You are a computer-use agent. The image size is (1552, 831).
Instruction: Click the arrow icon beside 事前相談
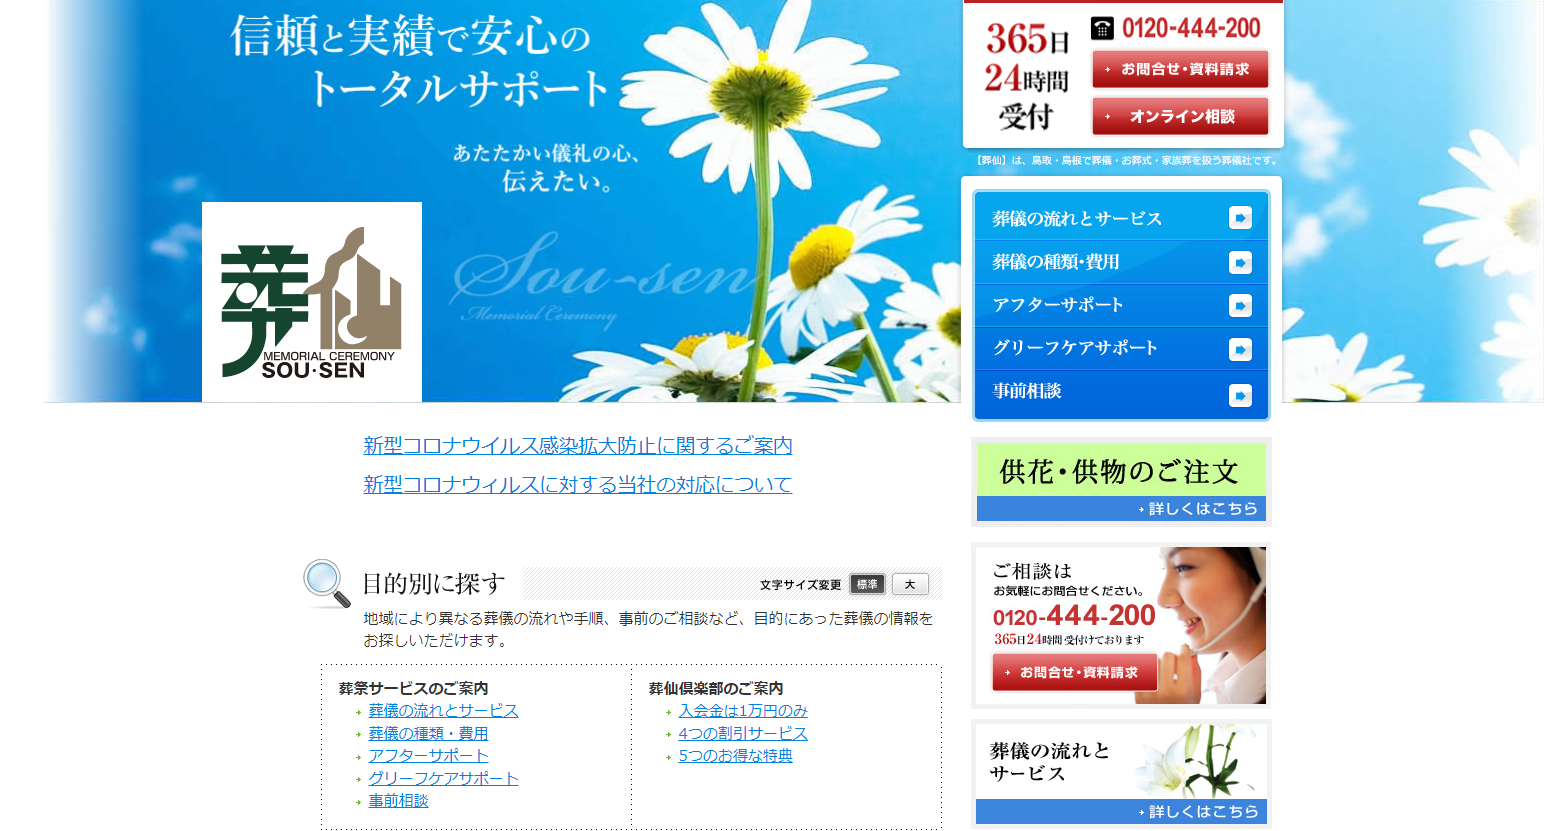[1240, 395]
